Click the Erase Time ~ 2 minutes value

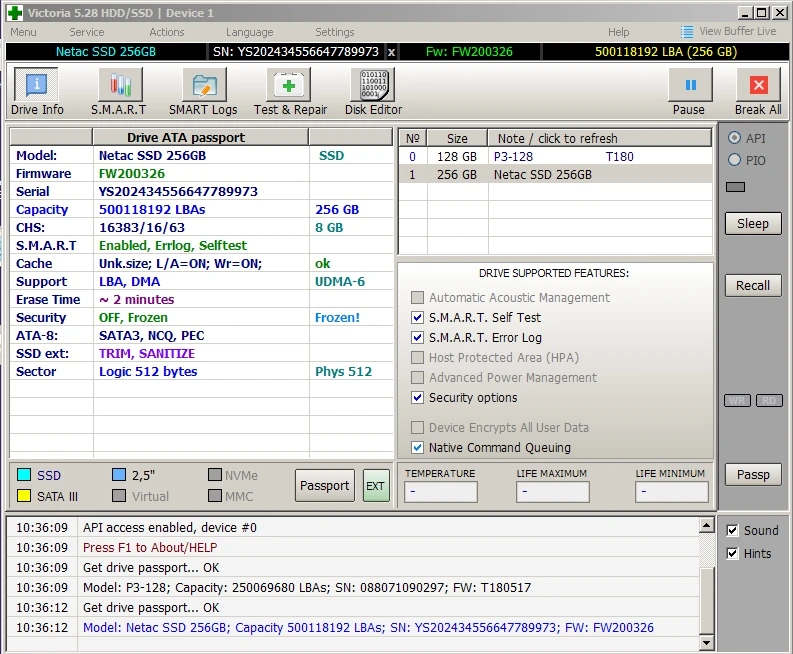tap(137, 299)
